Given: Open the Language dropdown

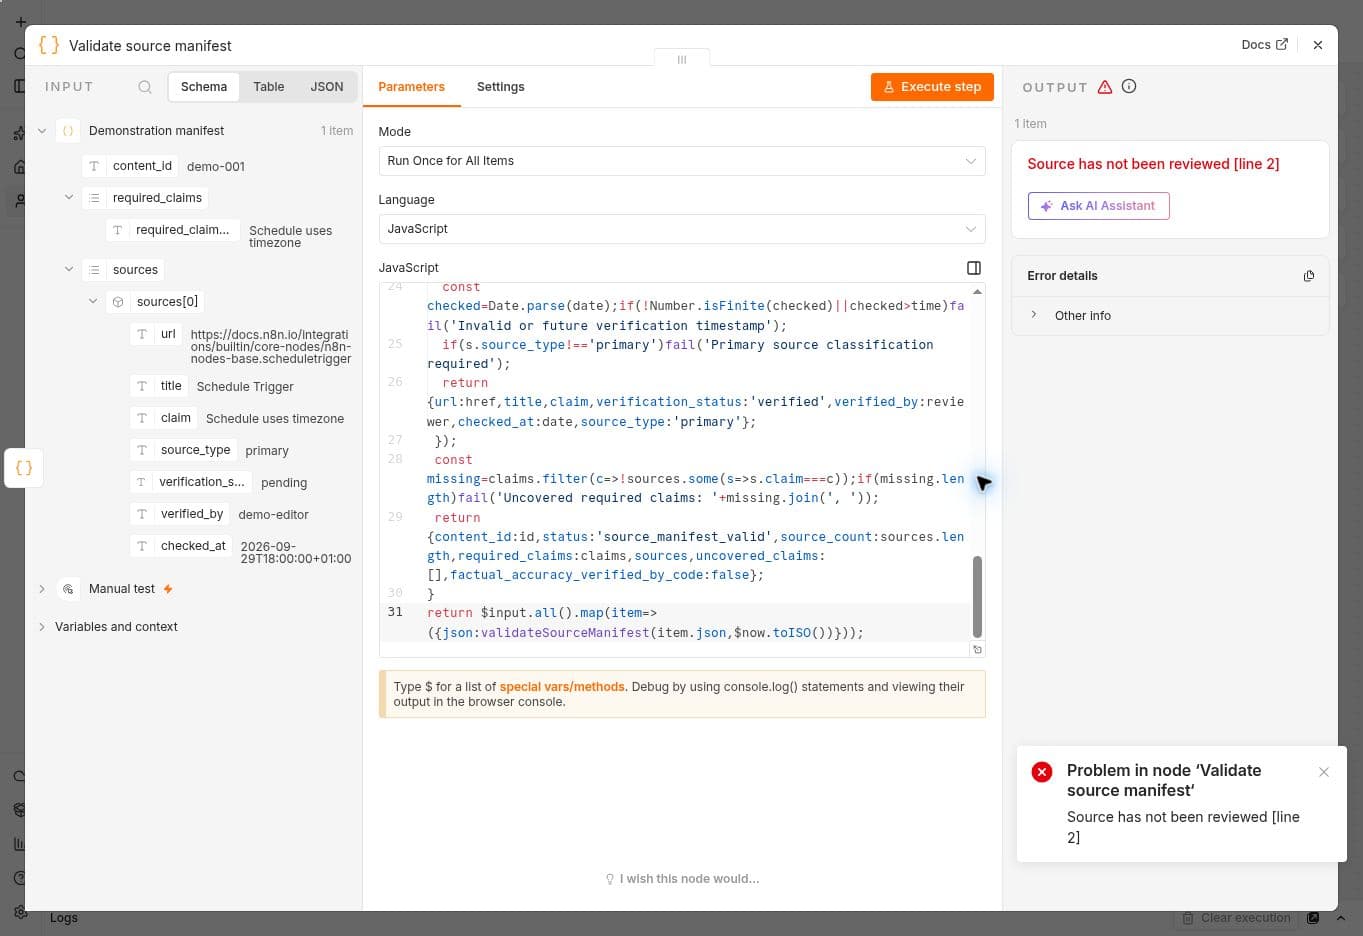Looking at the screenshot, I should pos(682,229).
